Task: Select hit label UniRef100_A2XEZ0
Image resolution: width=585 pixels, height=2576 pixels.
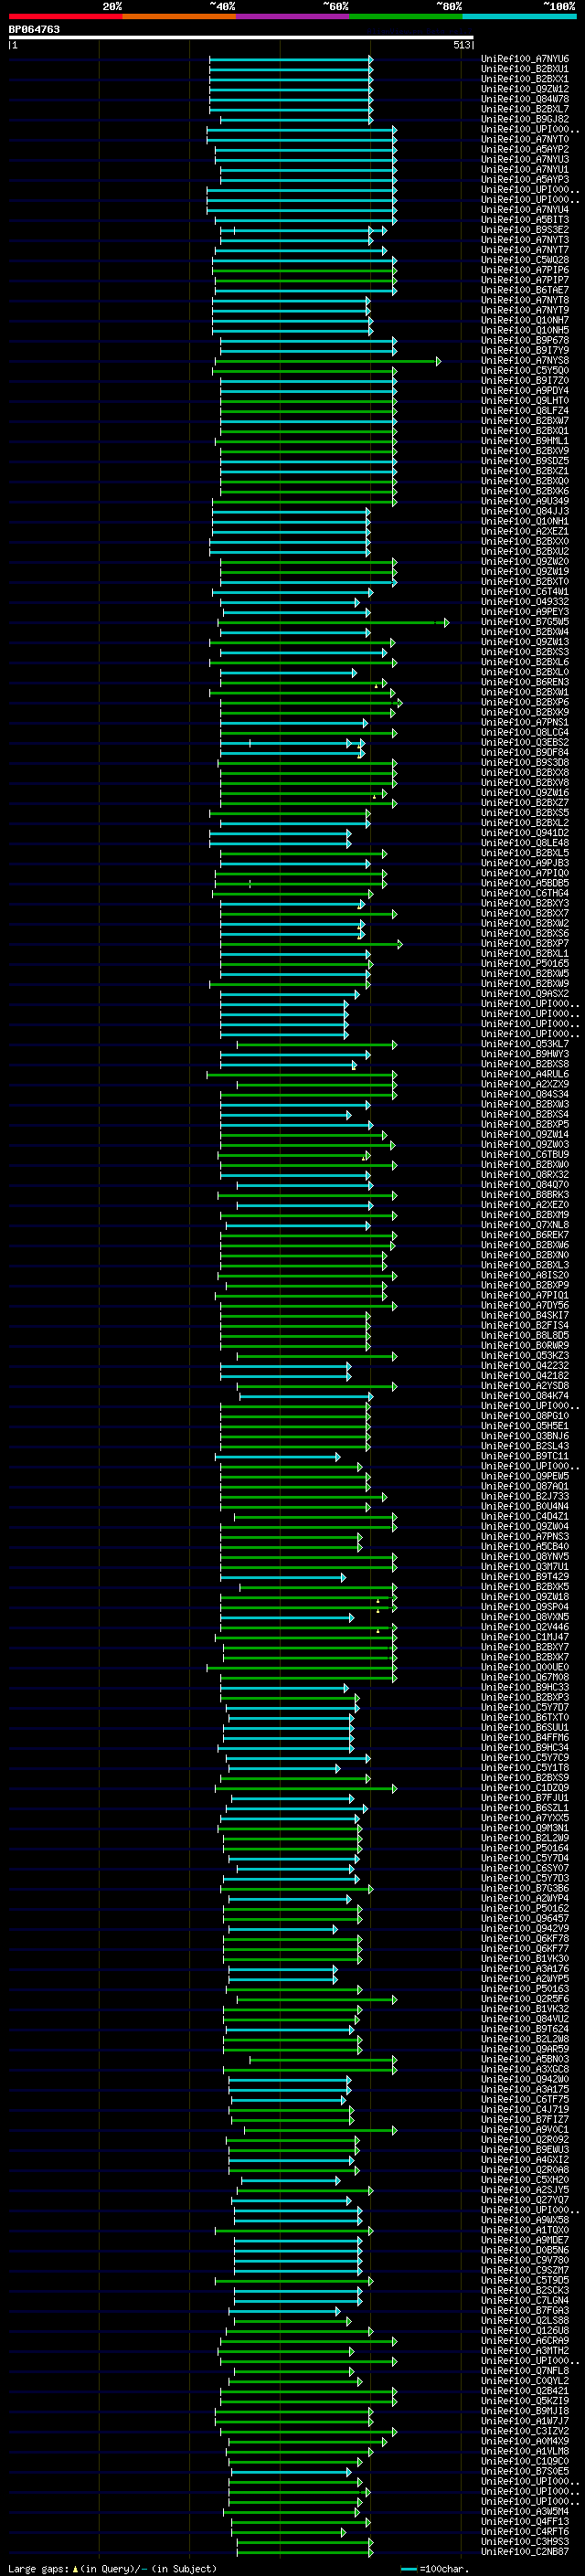Action: [525, 1205]
